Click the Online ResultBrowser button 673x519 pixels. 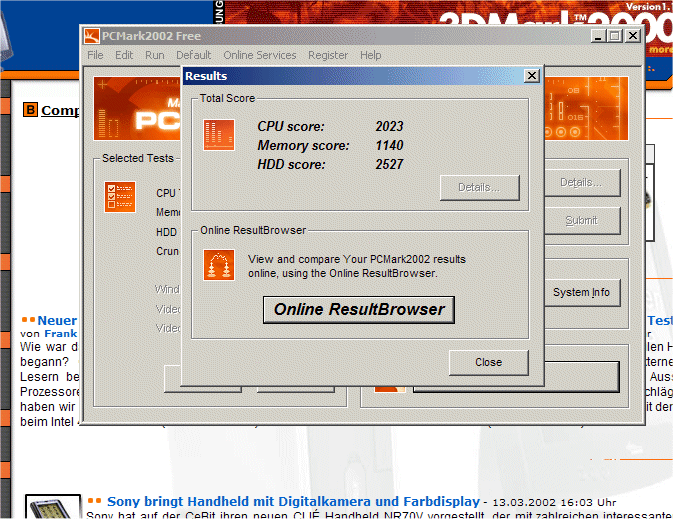click(358, 310)
